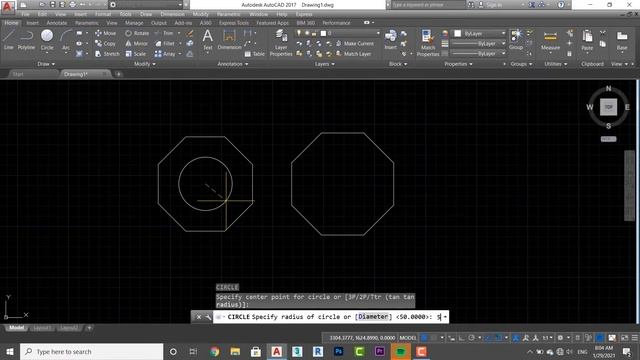Choose the Diameter option in command line
The height and width of the screenshot is (360, 640).
373,317
